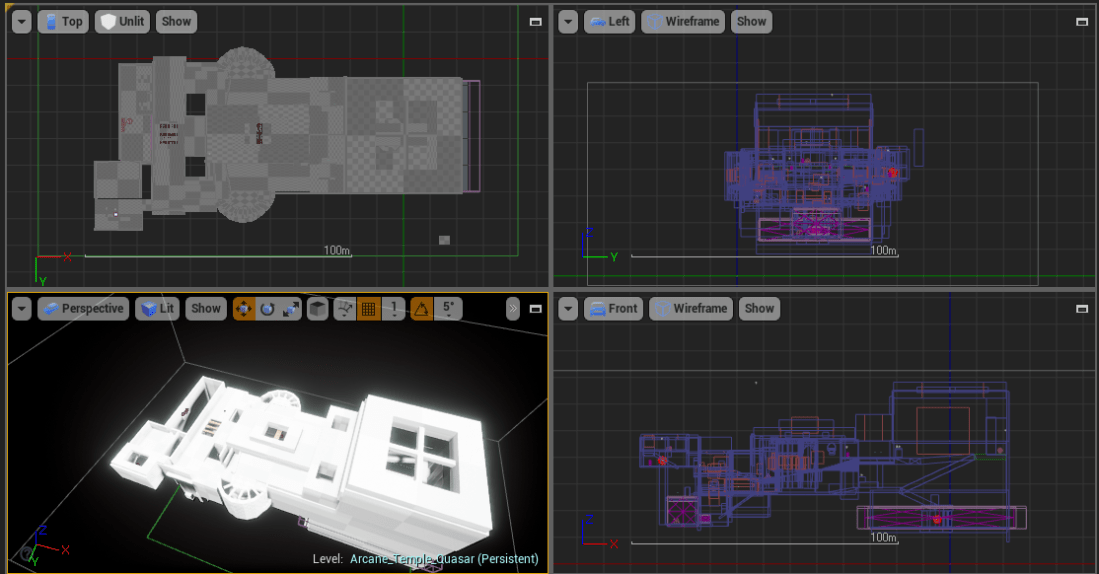Open the Left view type menu
Image resolution: width=1099 pixels, height=574 pixels.
click(609, 22)
